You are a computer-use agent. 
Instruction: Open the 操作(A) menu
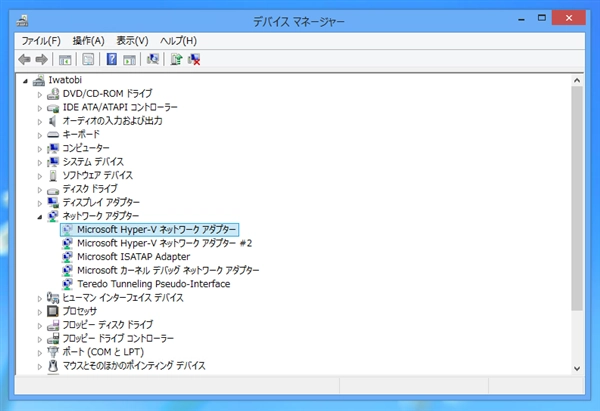coord(88,41)
